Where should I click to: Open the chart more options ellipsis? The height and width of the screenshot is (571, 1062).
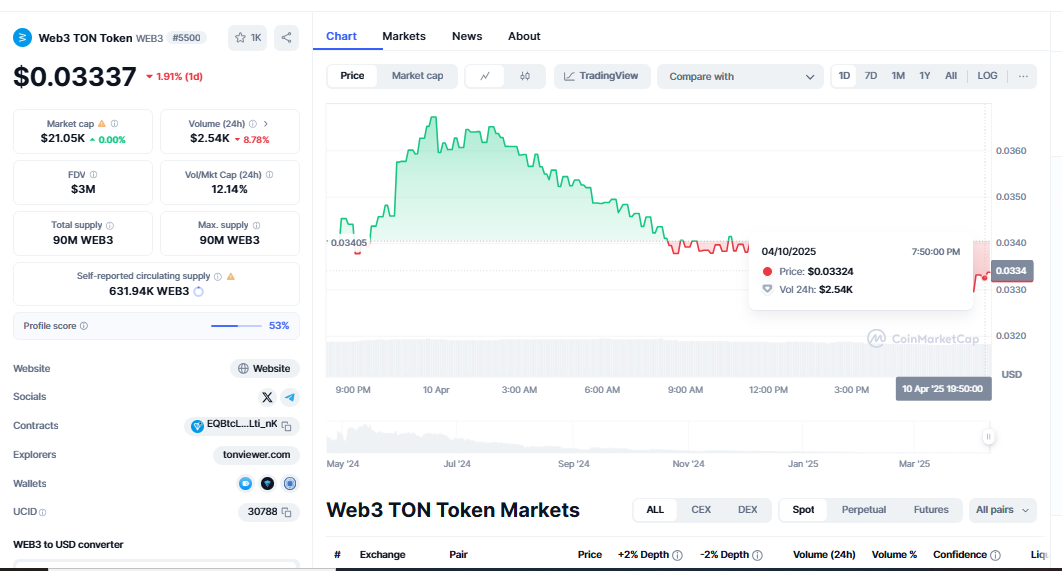click(1023, 77)
